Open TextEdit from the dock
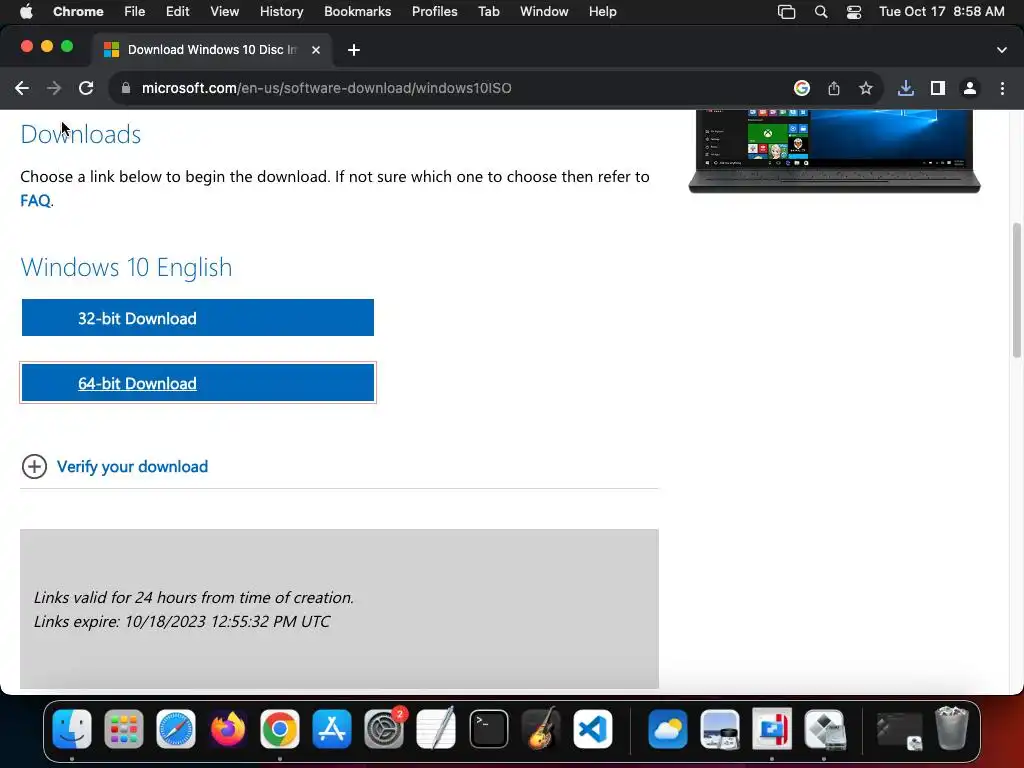Screen dimensions: 1024x768 [x=436, y=729]
